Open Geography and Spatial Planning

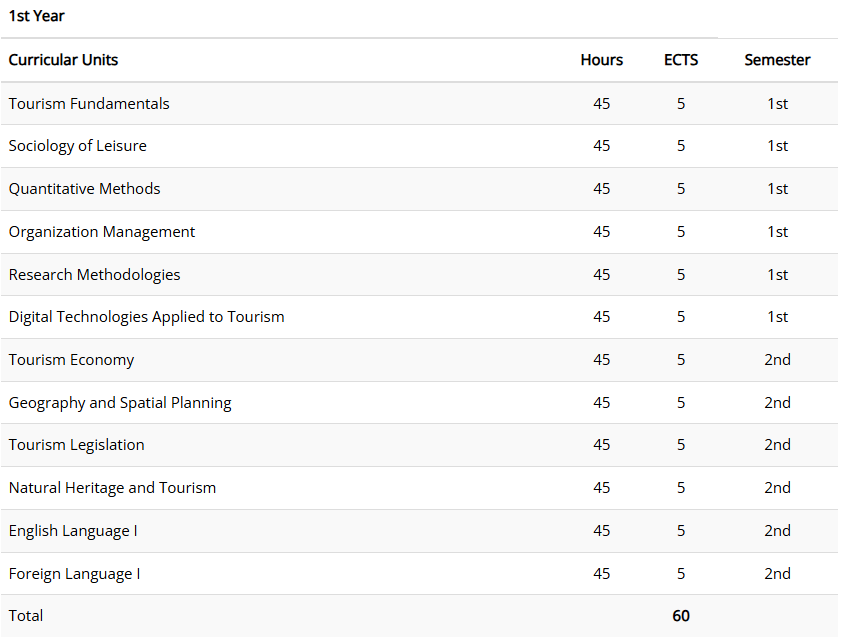click(x=120, y=403)
